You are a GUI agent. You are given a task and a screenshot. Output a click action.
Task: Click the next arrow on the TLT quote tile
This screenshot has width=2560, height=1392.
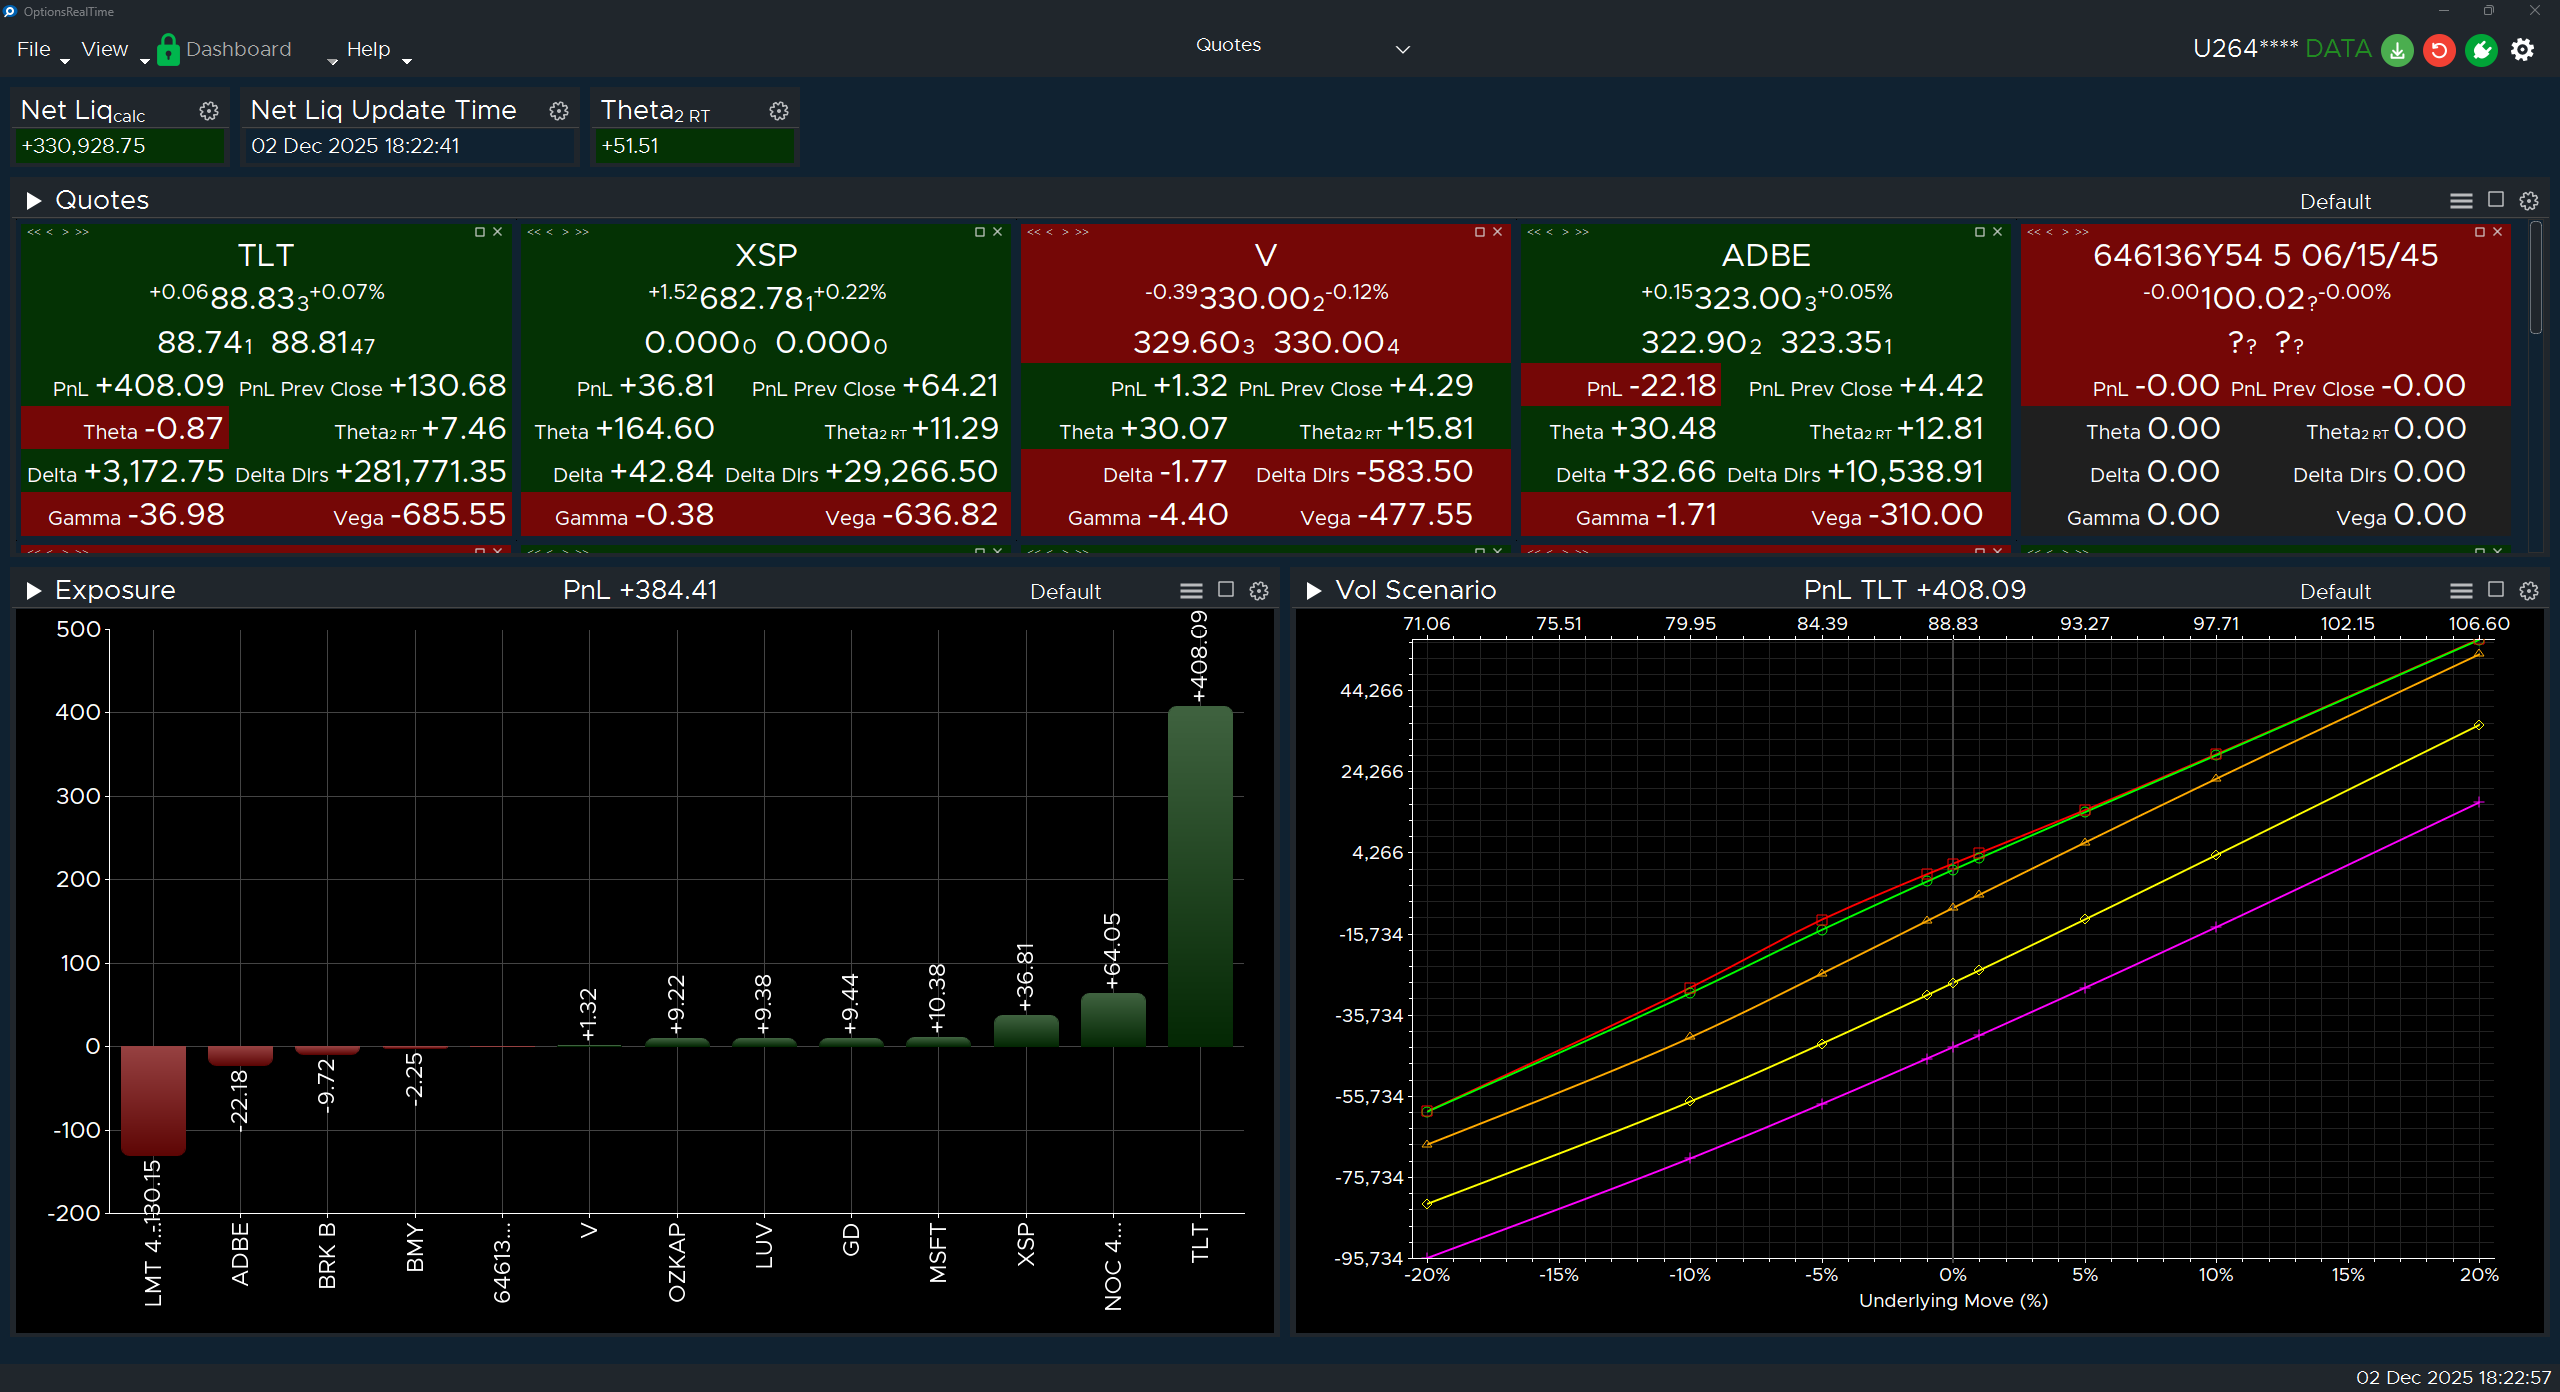click(x=63, y=232)
